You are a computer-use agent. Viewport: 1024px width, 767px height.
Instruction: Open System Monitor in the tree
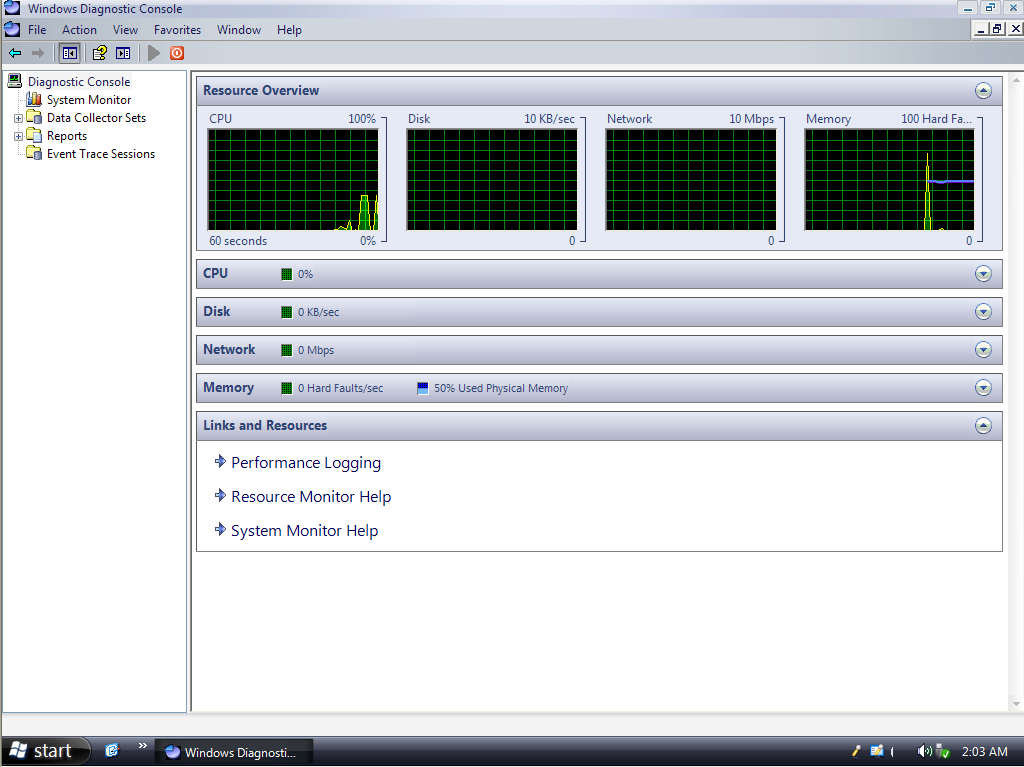(x=89, y=100)
